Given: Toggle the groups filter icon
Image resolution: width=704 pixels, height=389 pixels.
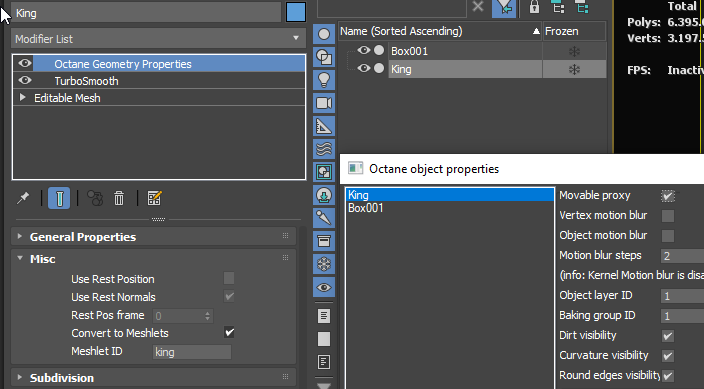Looking at the screenshot, I should coord(324,172).
